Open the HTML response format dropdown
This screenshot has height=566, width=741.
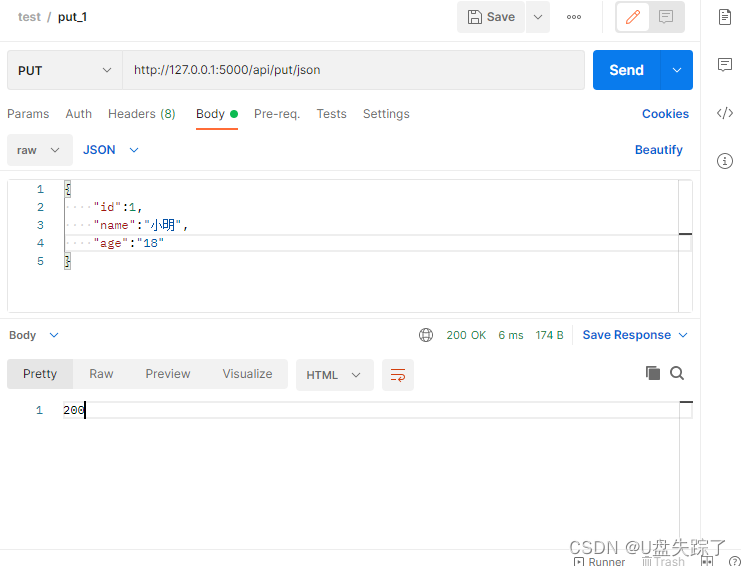click(x=335, y=375)
